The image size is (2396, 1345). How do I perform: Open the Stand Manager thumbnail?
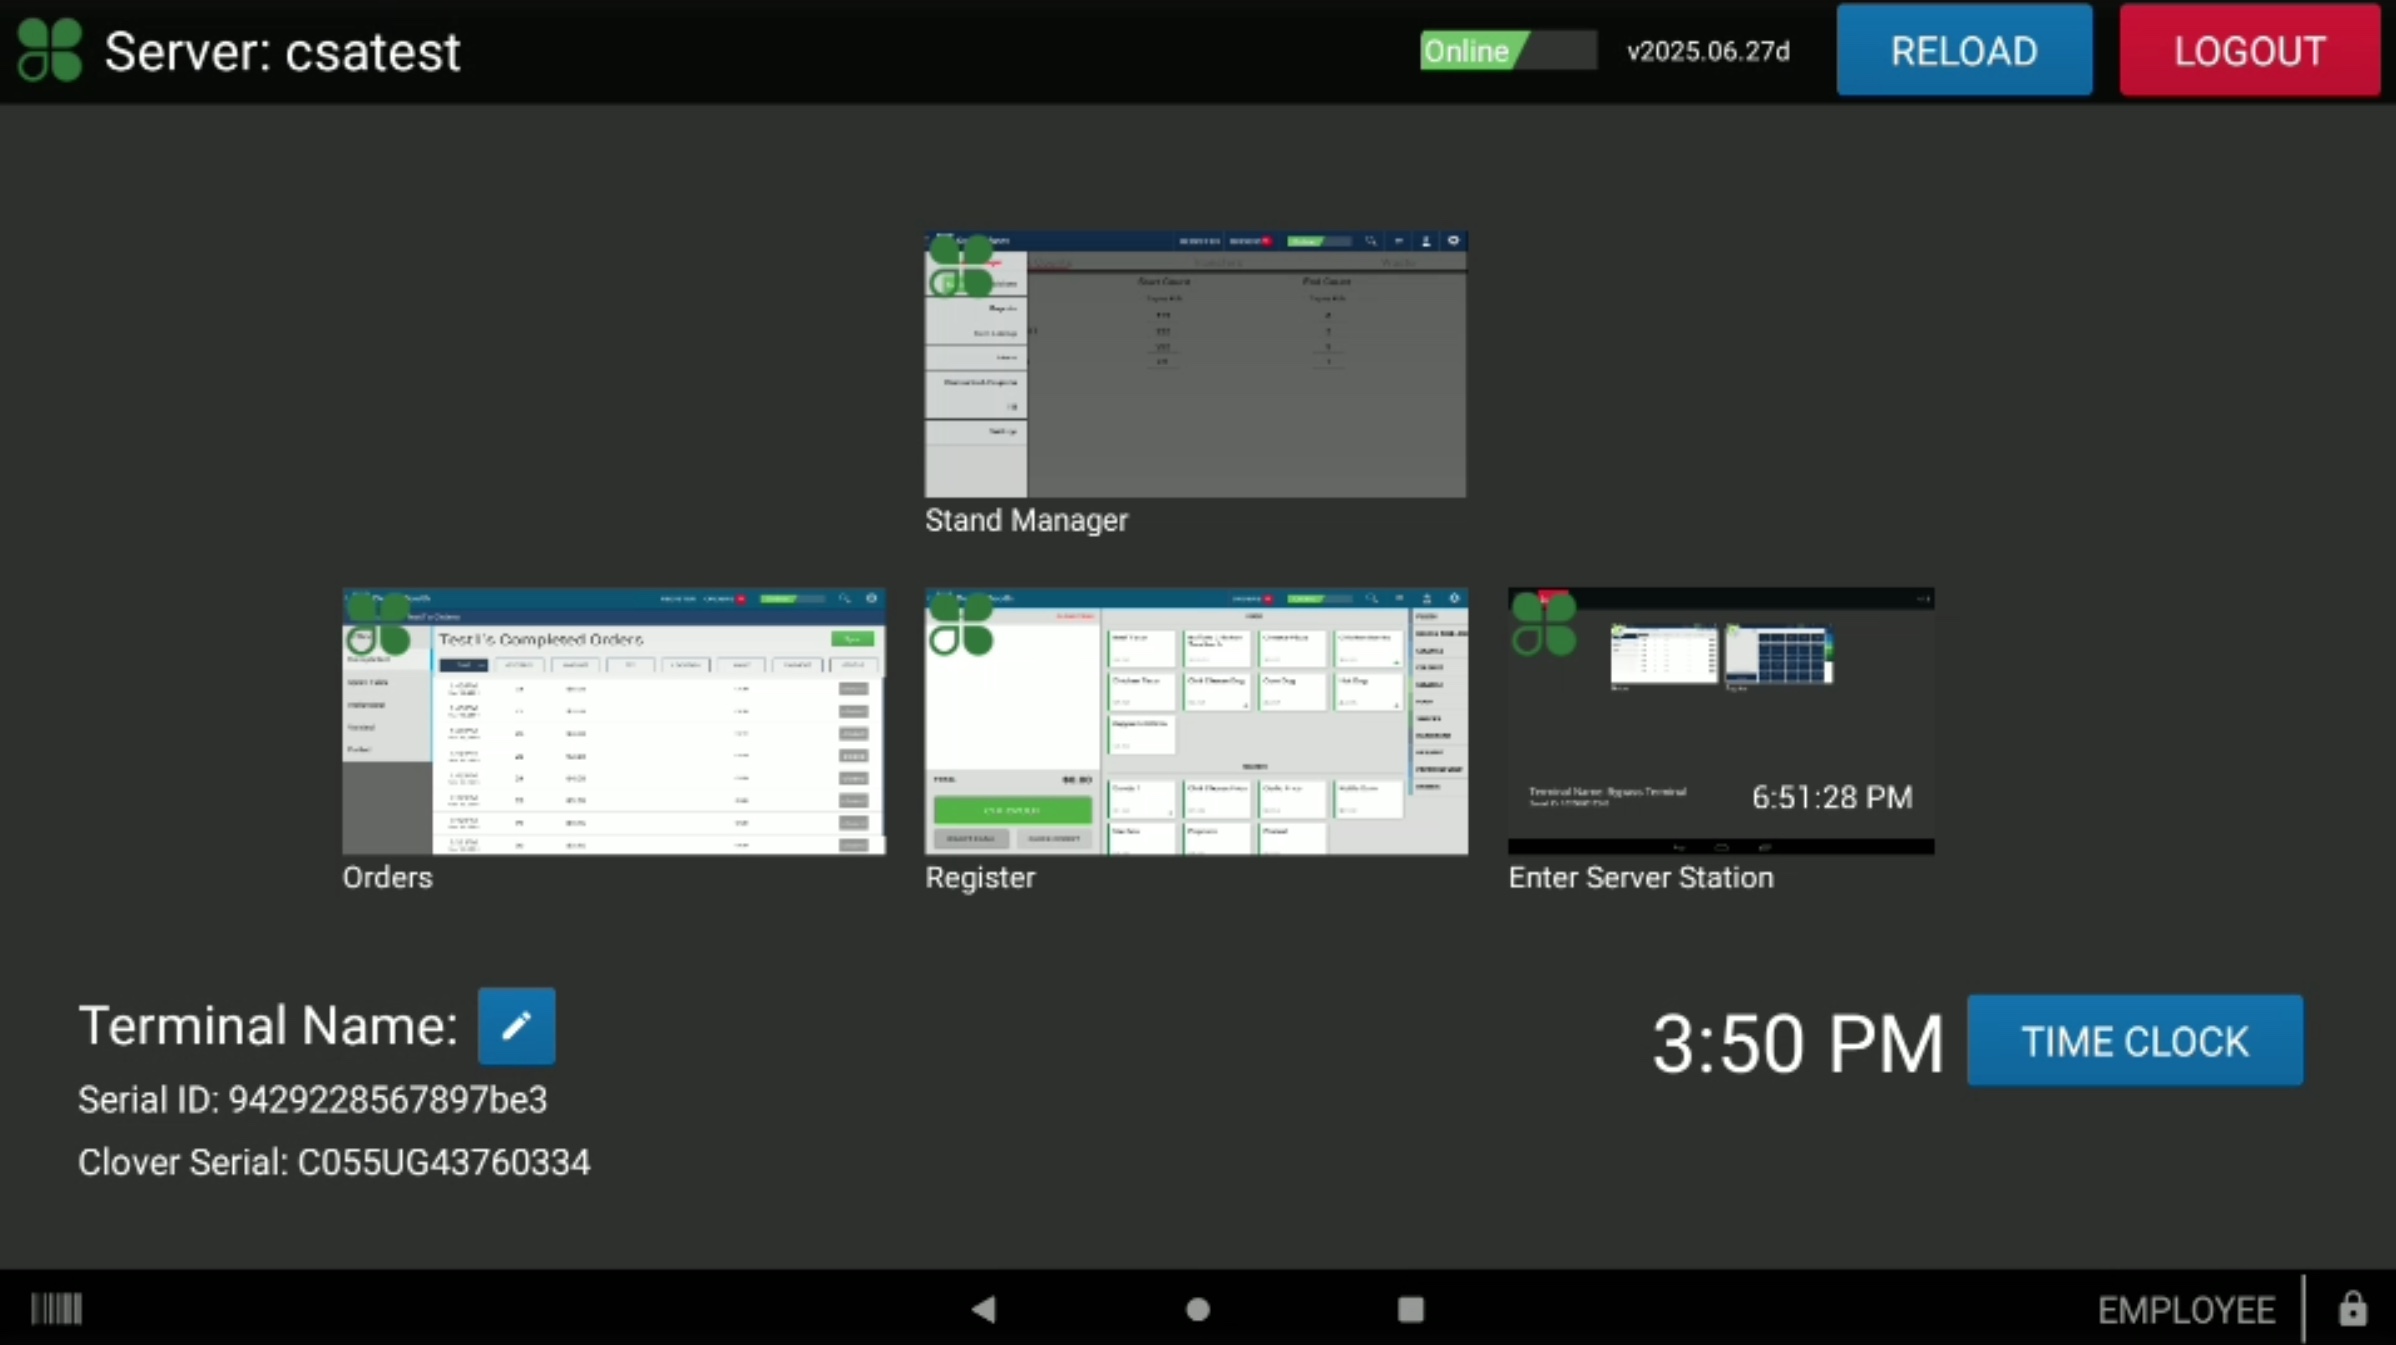[1196, 364]
